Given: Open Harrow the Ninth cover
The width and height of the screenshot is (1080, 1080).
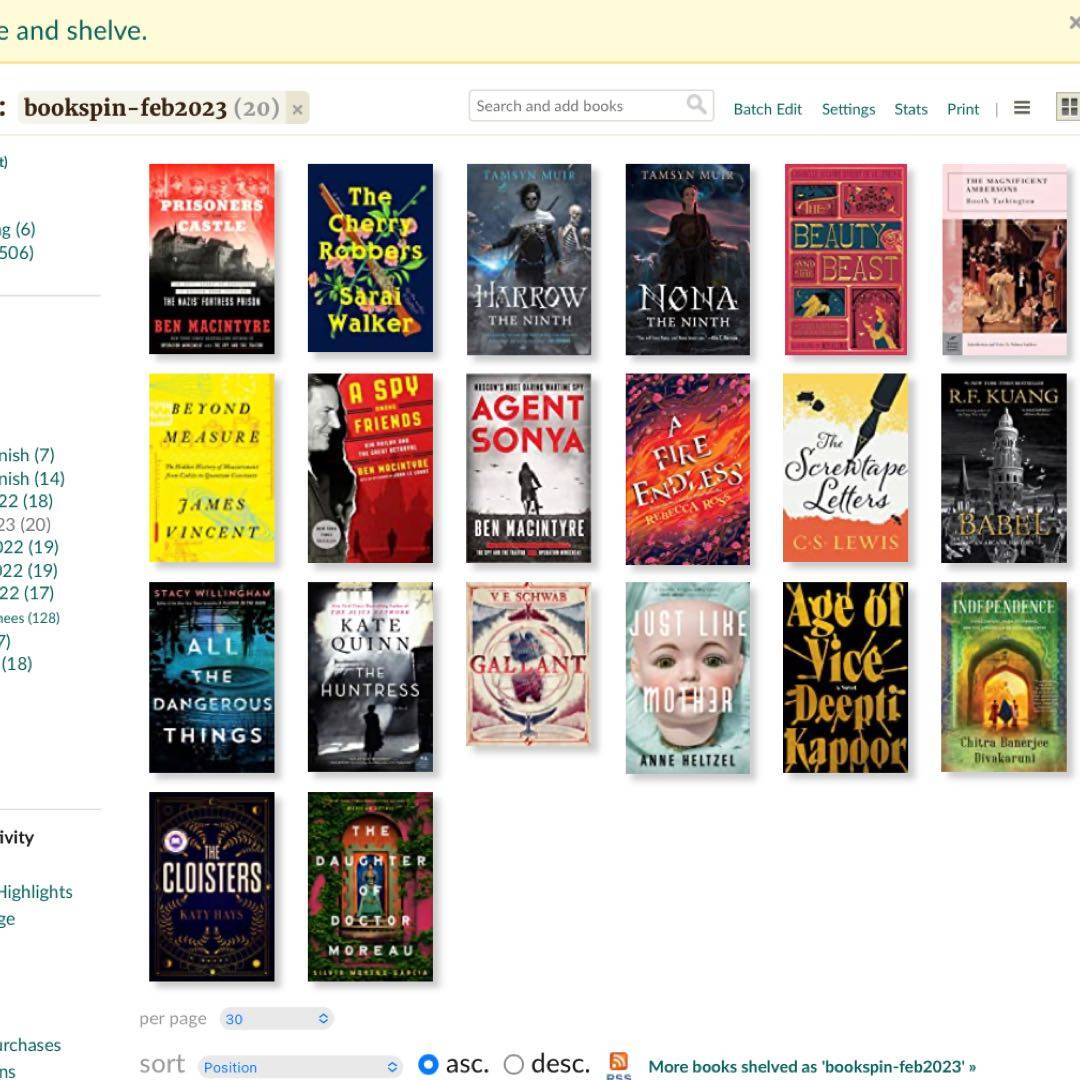Looking at the screenshot, I should click(x=529, y=259).
